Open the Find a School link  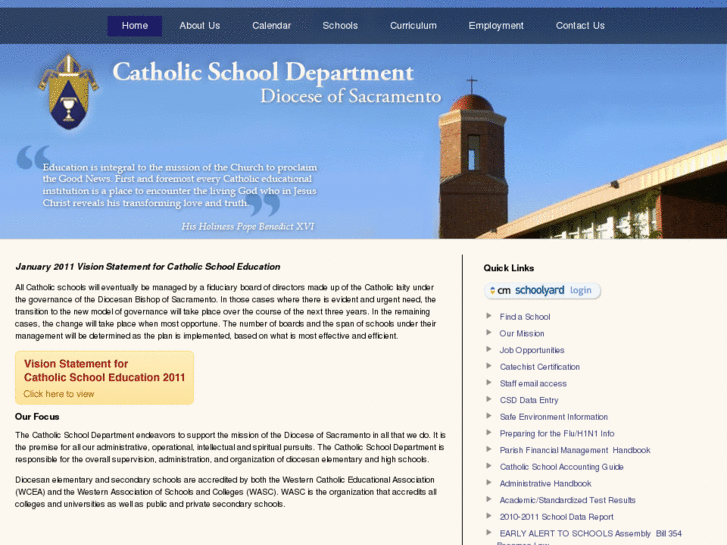(x=525, y=317)
